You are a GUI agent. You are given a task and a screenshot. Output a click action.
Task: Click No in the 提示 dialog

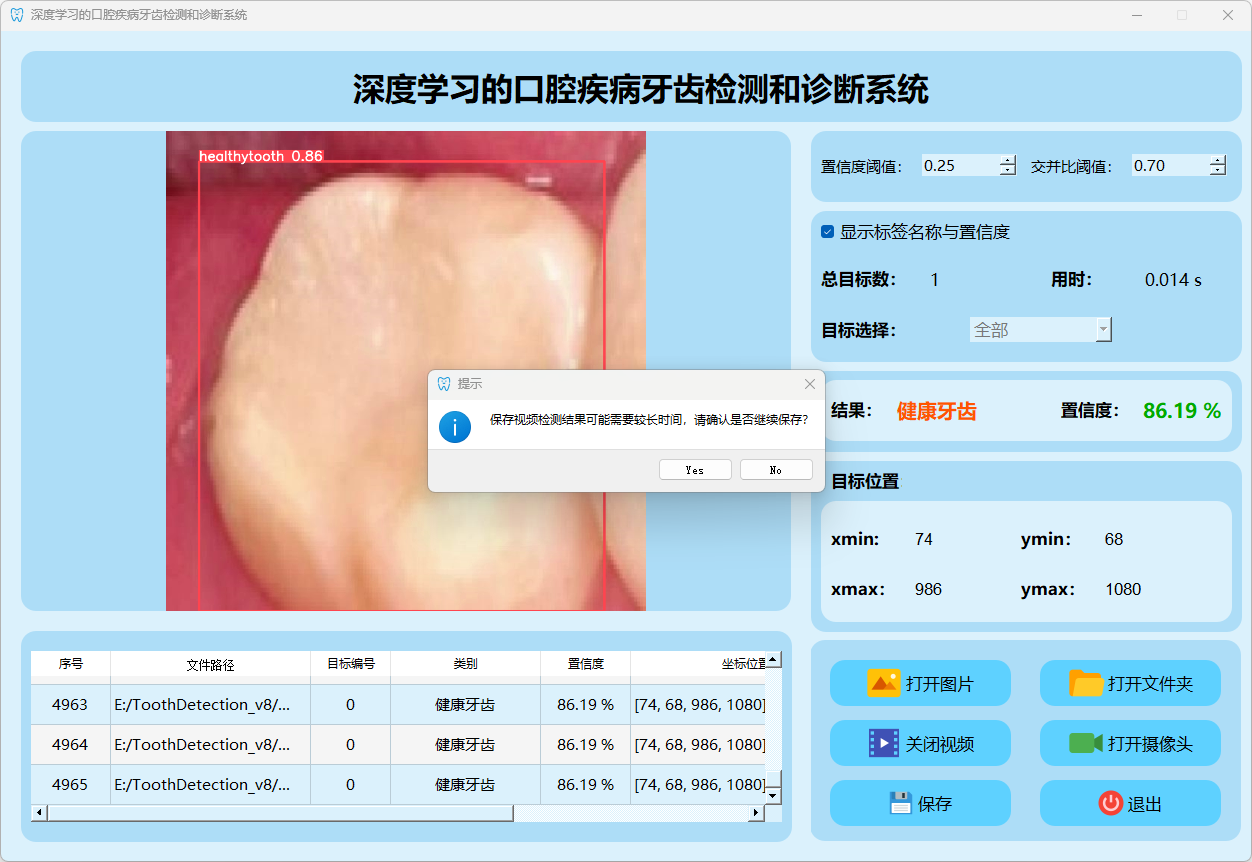coord(776,470)
